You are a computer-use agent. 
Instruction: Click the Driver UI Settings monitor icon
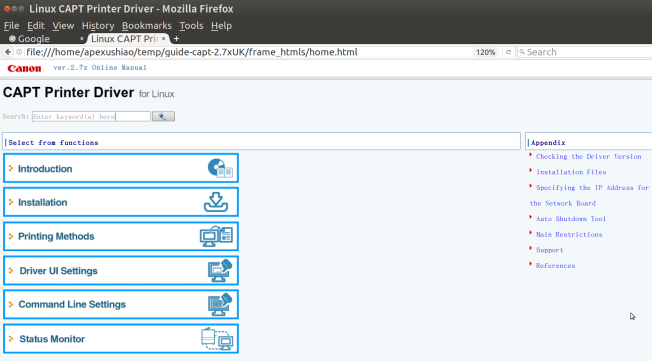tap(220, 270)
